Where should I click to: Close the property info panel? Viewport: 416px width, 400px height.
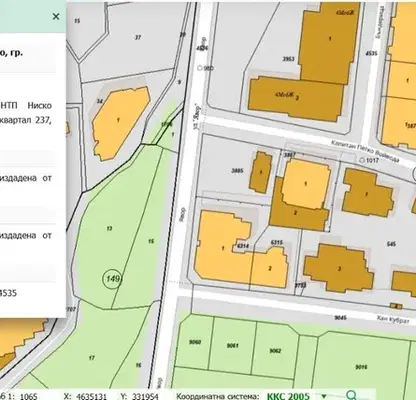click(56, 16)
